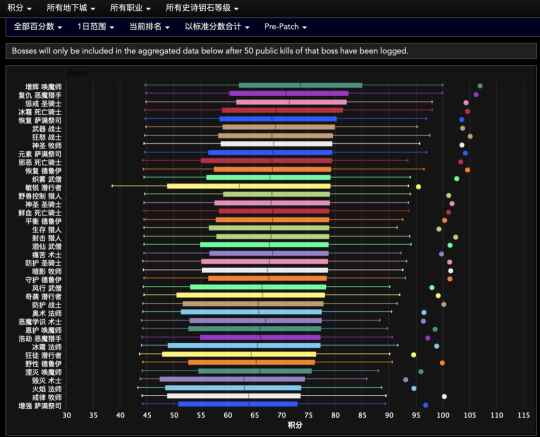
Task: Click the 神圣 牧师 label
Action: point(47,146)
